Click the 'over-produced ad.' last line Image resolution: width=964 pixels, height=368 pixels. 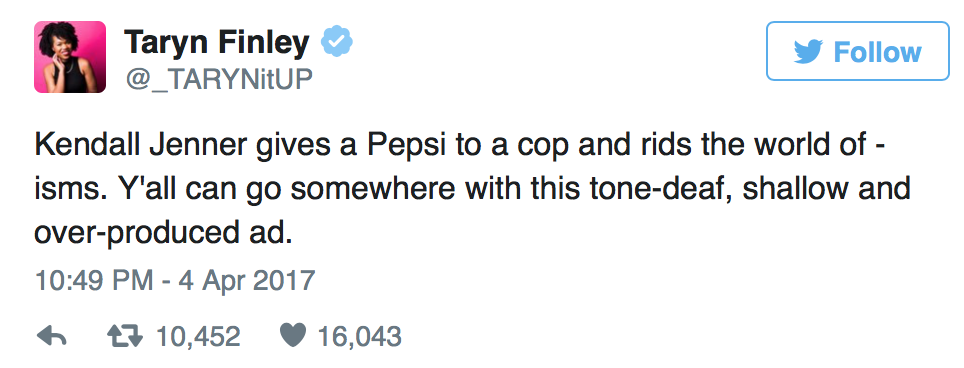tap(163, 232)
